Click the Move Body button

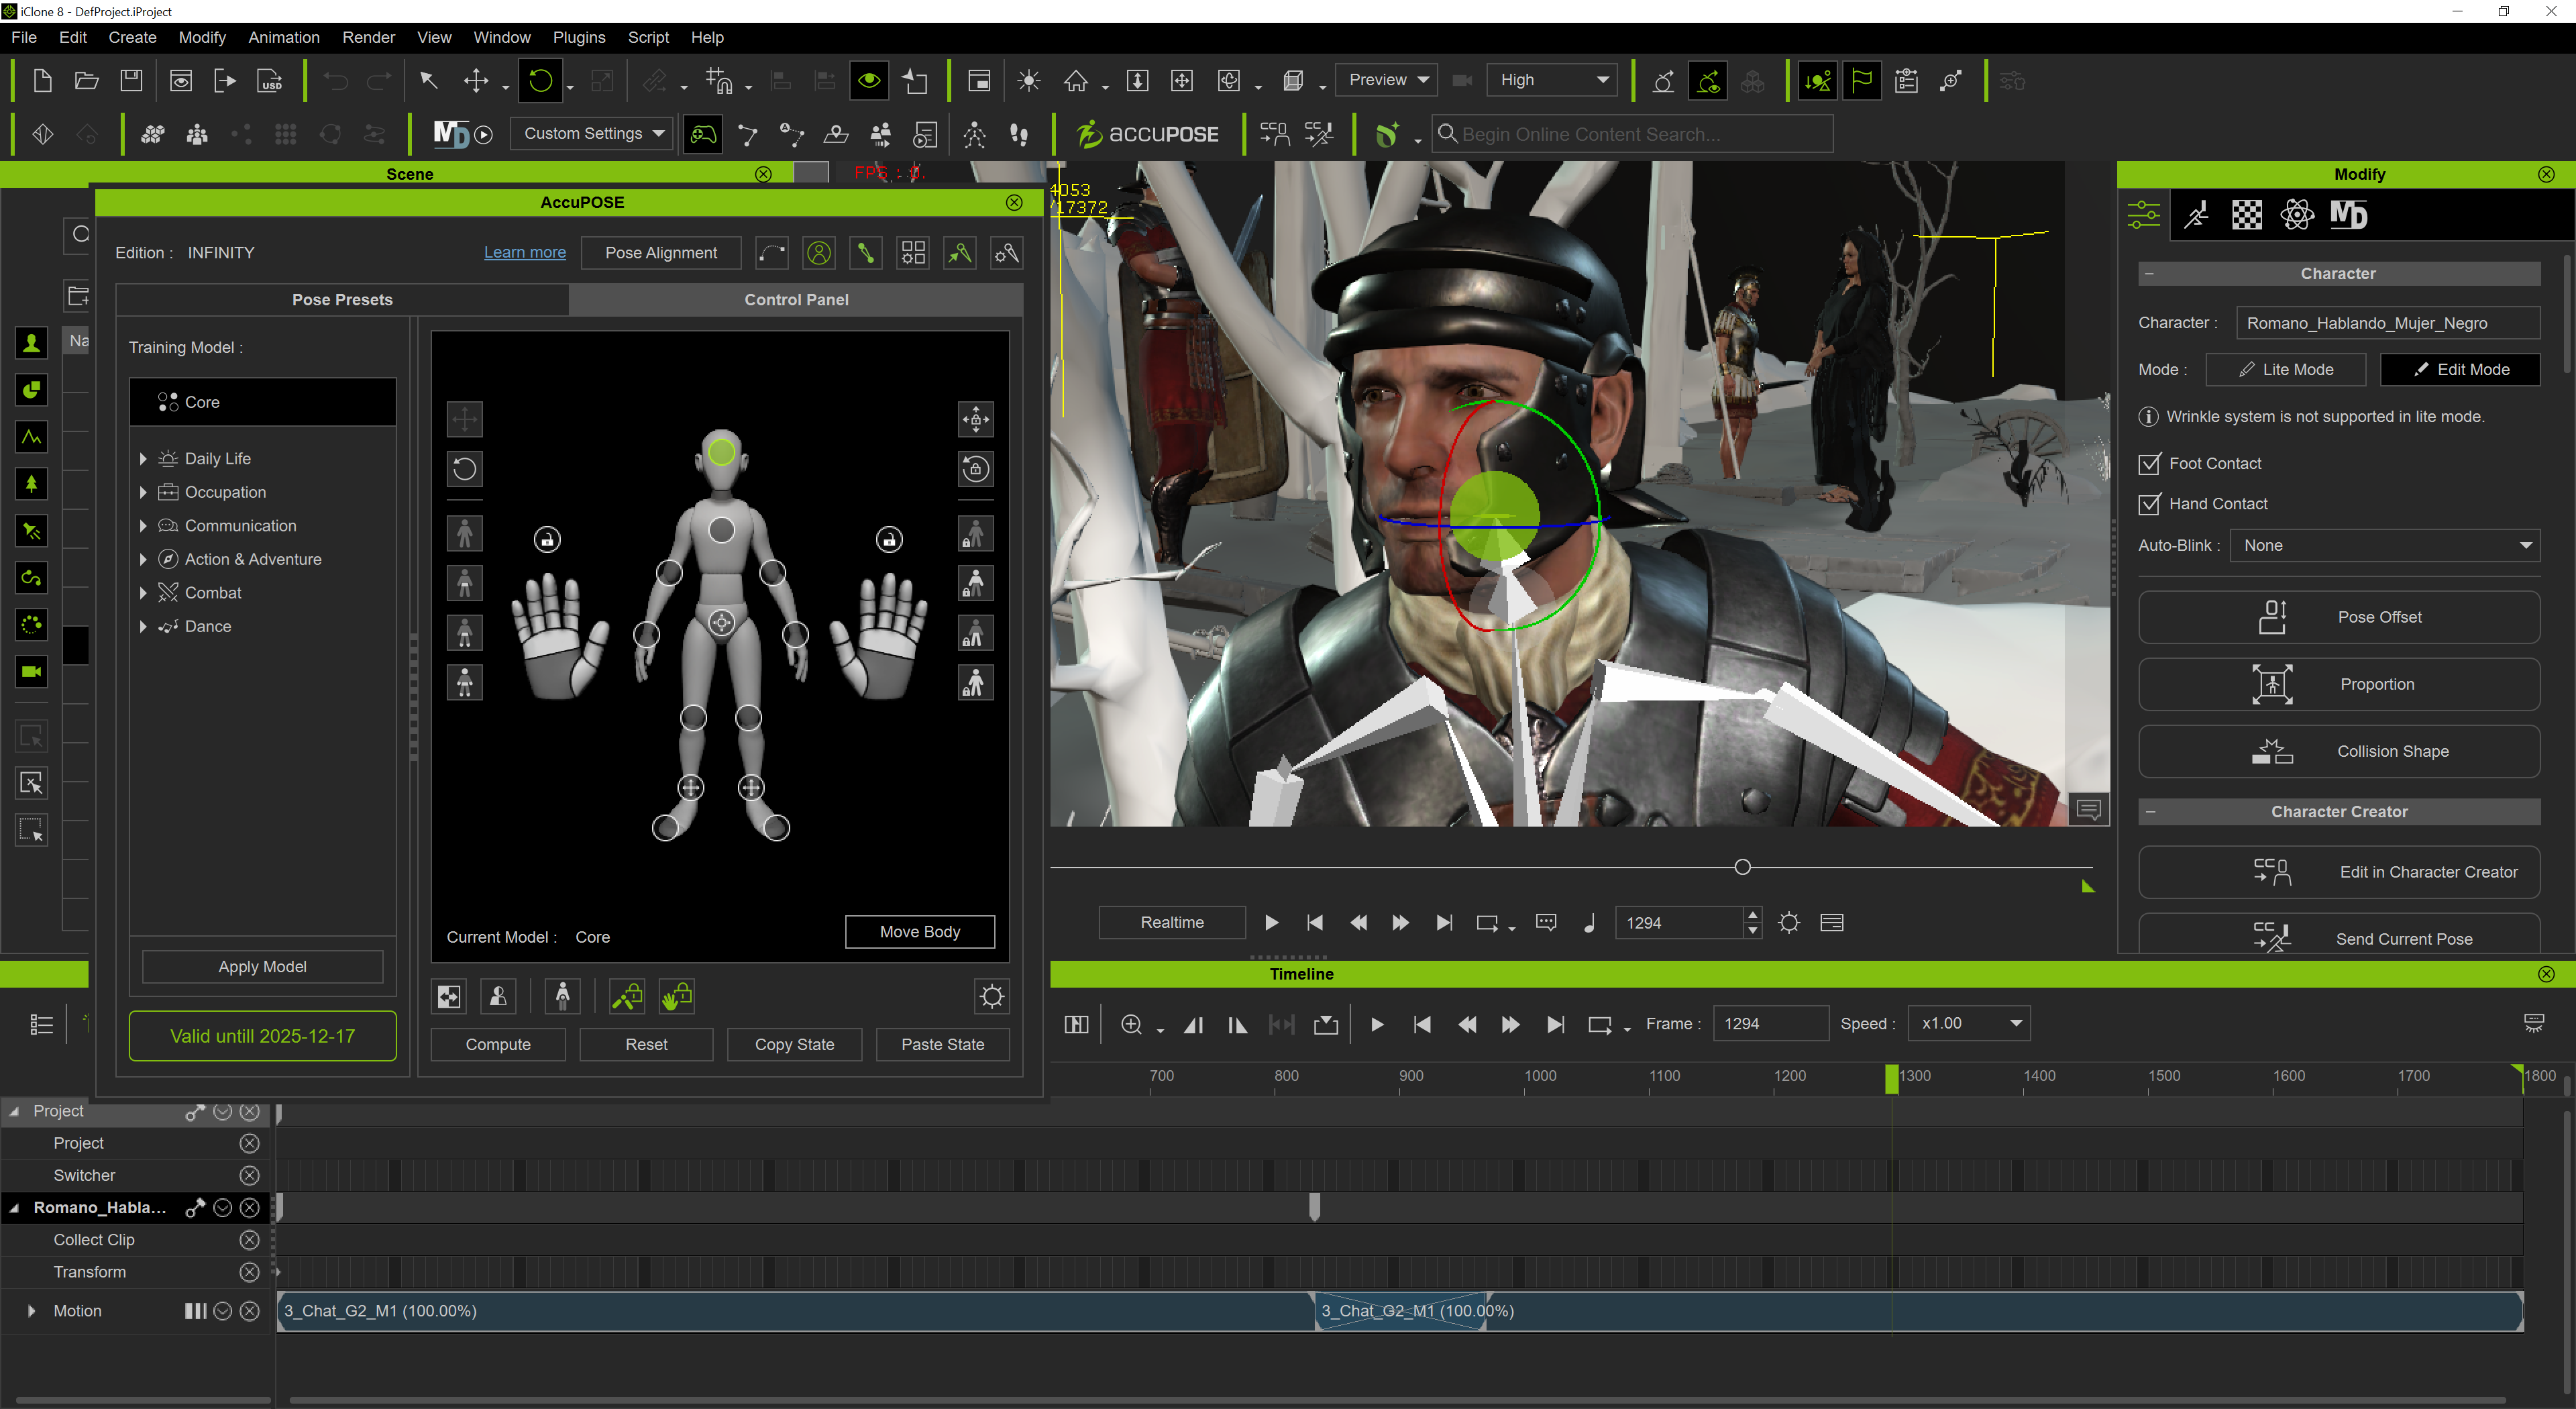tap(920, 932)
